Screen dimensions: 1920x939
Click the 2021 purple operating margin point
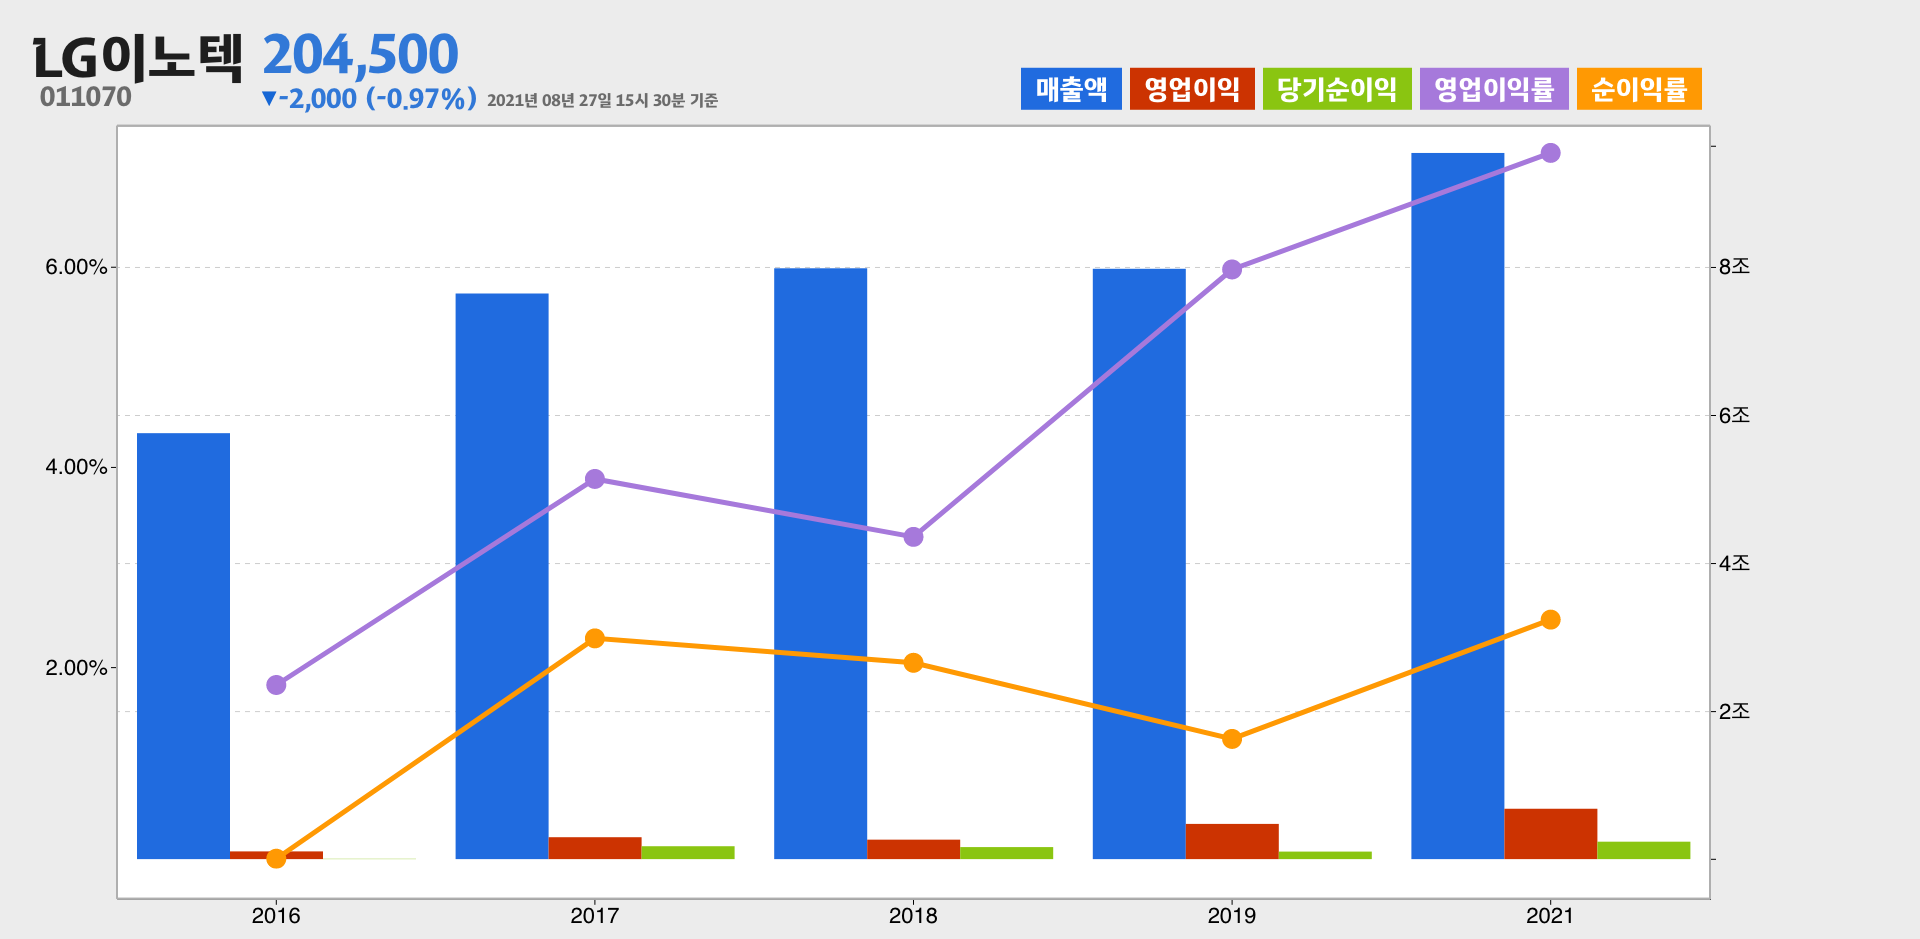point(1550,153)
